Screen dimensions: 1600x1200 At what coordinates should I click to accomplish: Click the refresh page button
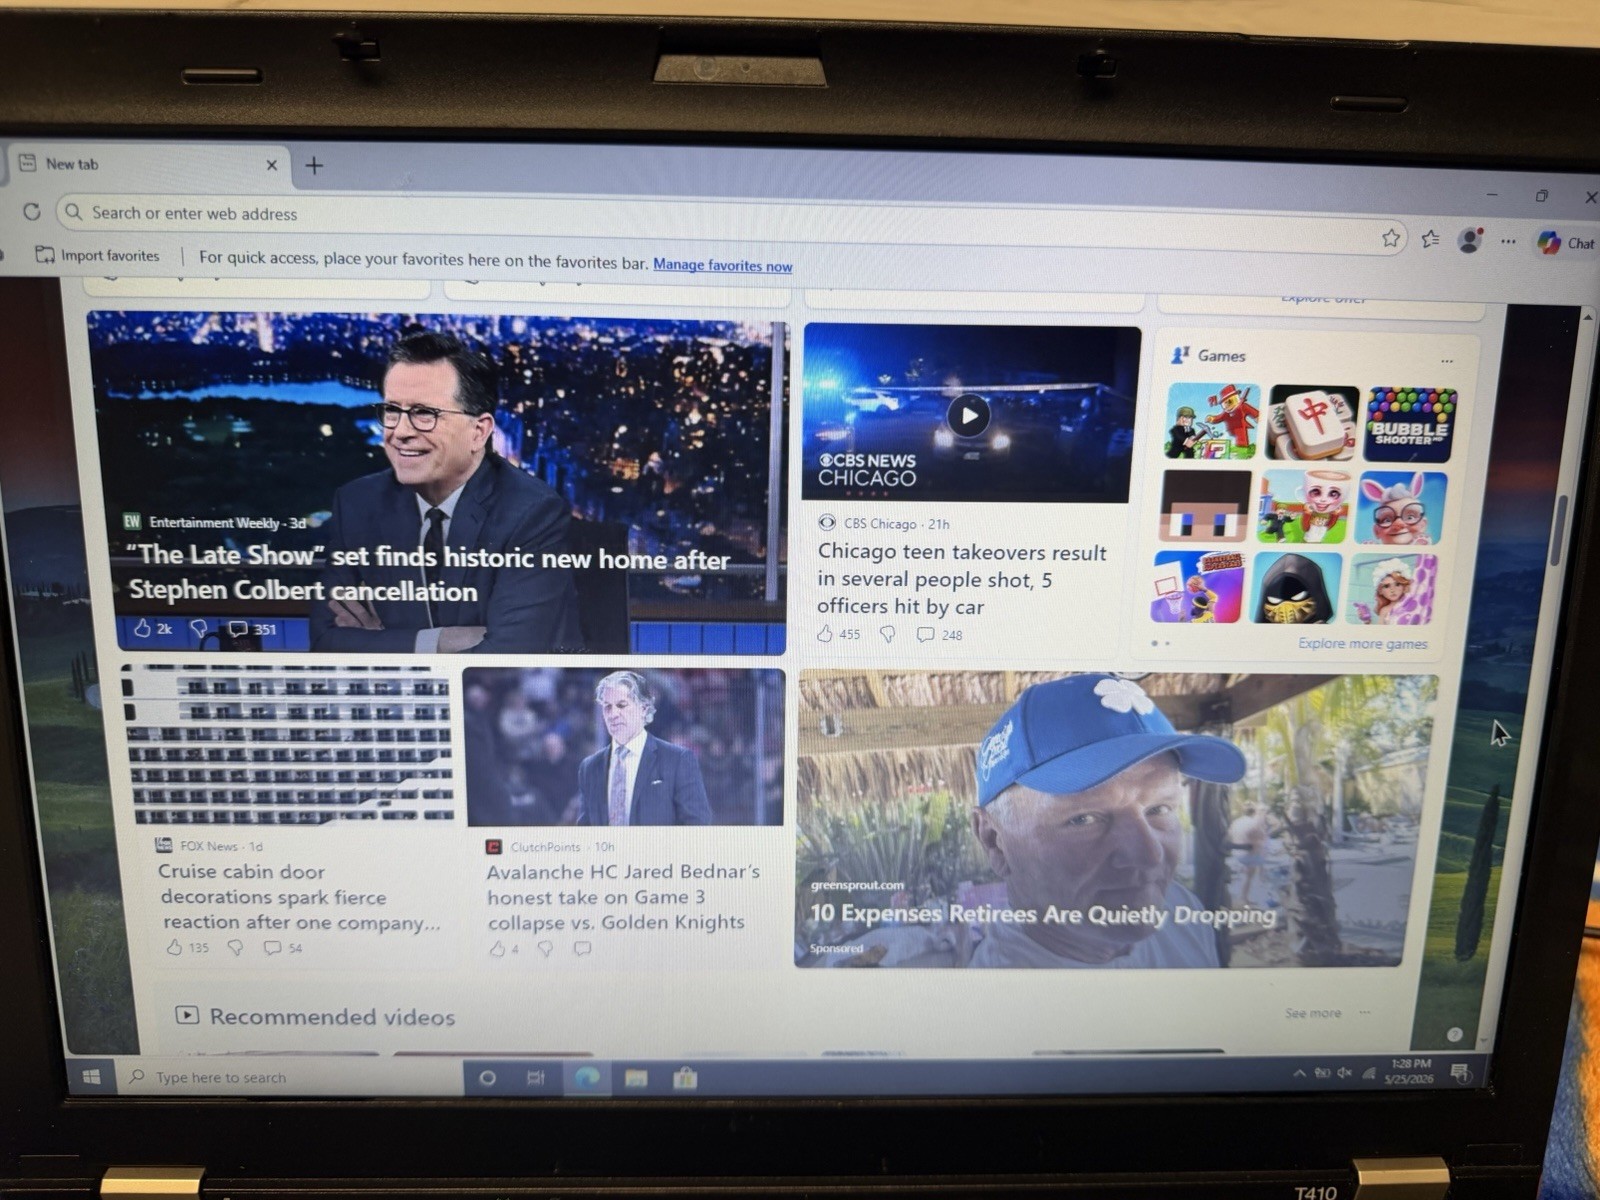coord(32,212)
